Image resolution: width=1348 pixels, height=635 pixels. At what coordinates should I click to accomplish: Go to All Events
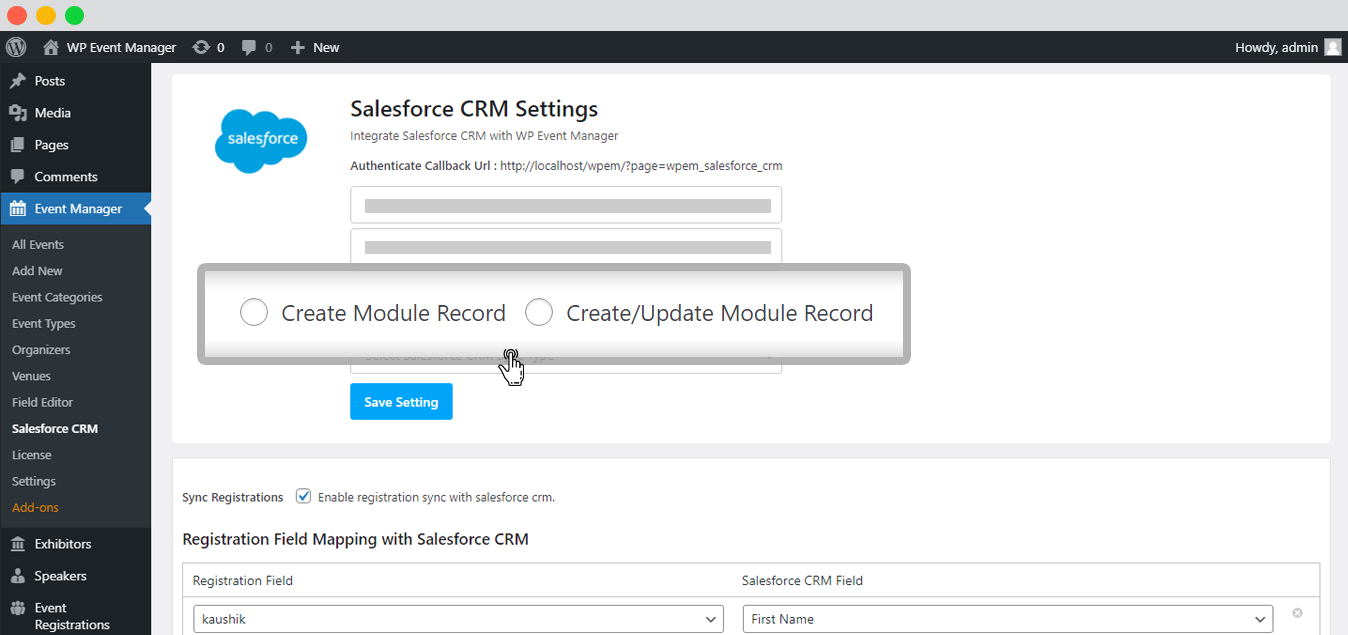tap(38, 244)
